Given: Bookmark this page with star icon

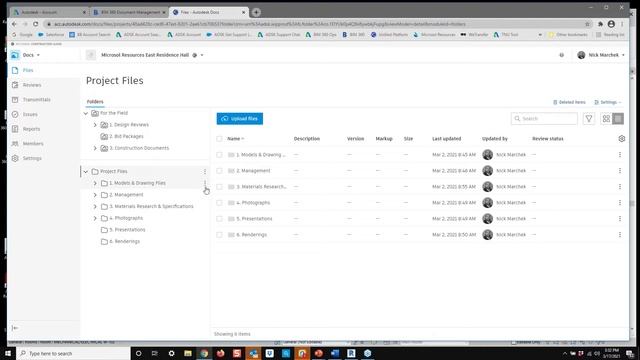Looking at the screenshot, I should (x=587, y=24).
